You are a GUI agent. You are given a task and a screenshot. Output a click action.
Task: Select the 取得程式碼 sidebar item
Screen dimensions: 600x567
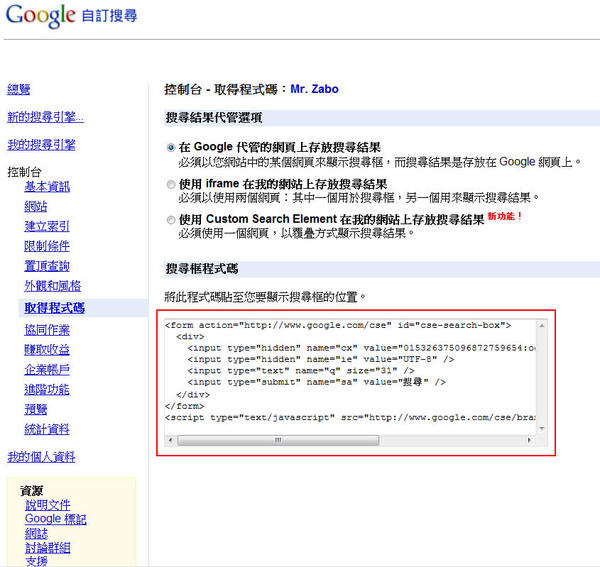click(x=54, y=308)
